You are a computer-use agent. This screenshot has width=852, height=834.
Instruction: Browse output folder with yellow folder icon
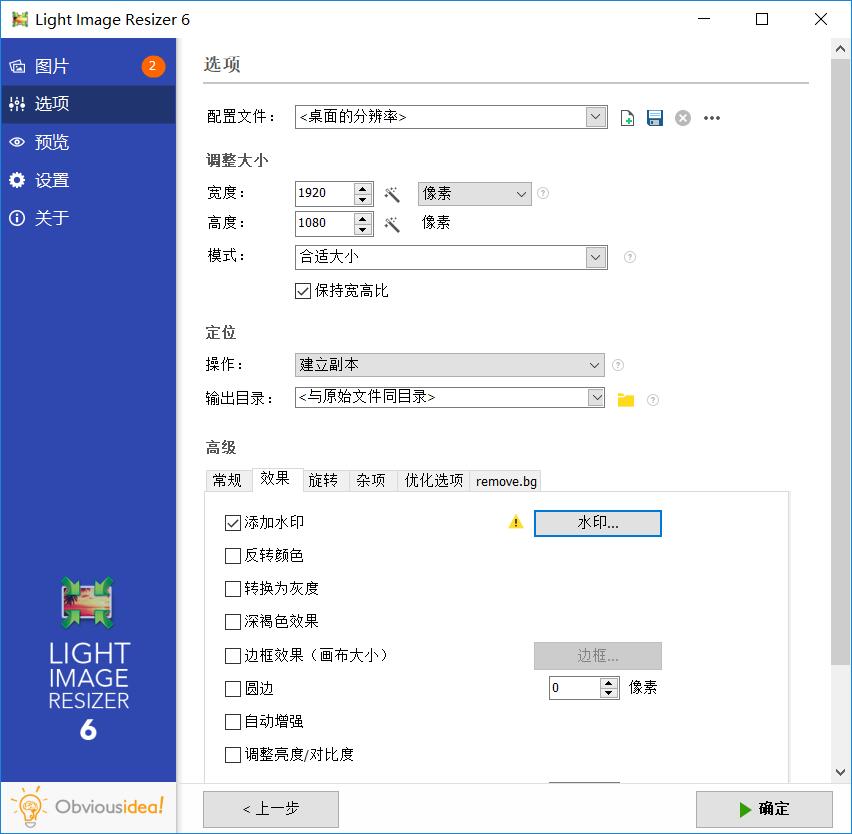tap(626, 399)
